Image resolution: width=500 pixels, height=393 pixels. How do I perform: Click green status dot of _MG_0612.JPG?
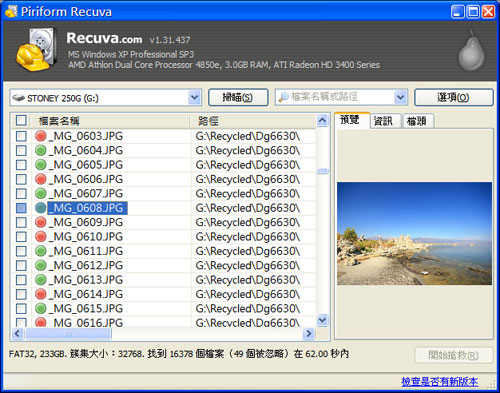pyautogui.click(x=41, y=265)
